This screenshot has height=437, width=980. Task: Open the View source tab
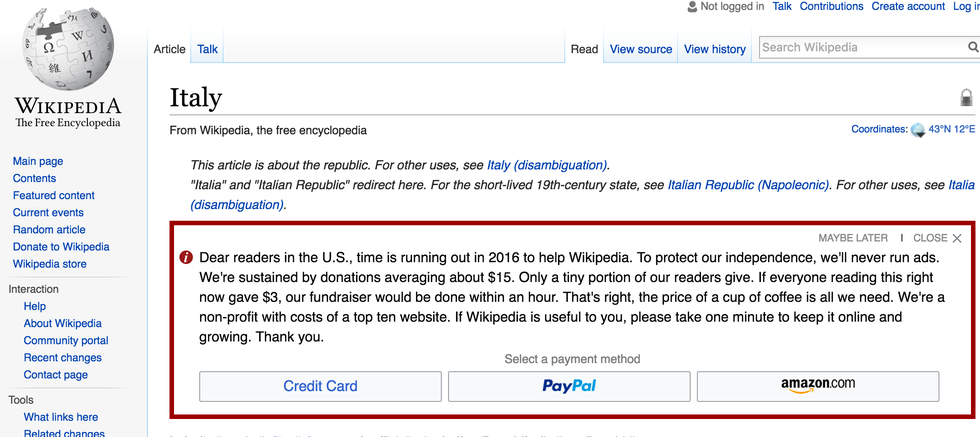pyautogui.click(x=641, y=49)
